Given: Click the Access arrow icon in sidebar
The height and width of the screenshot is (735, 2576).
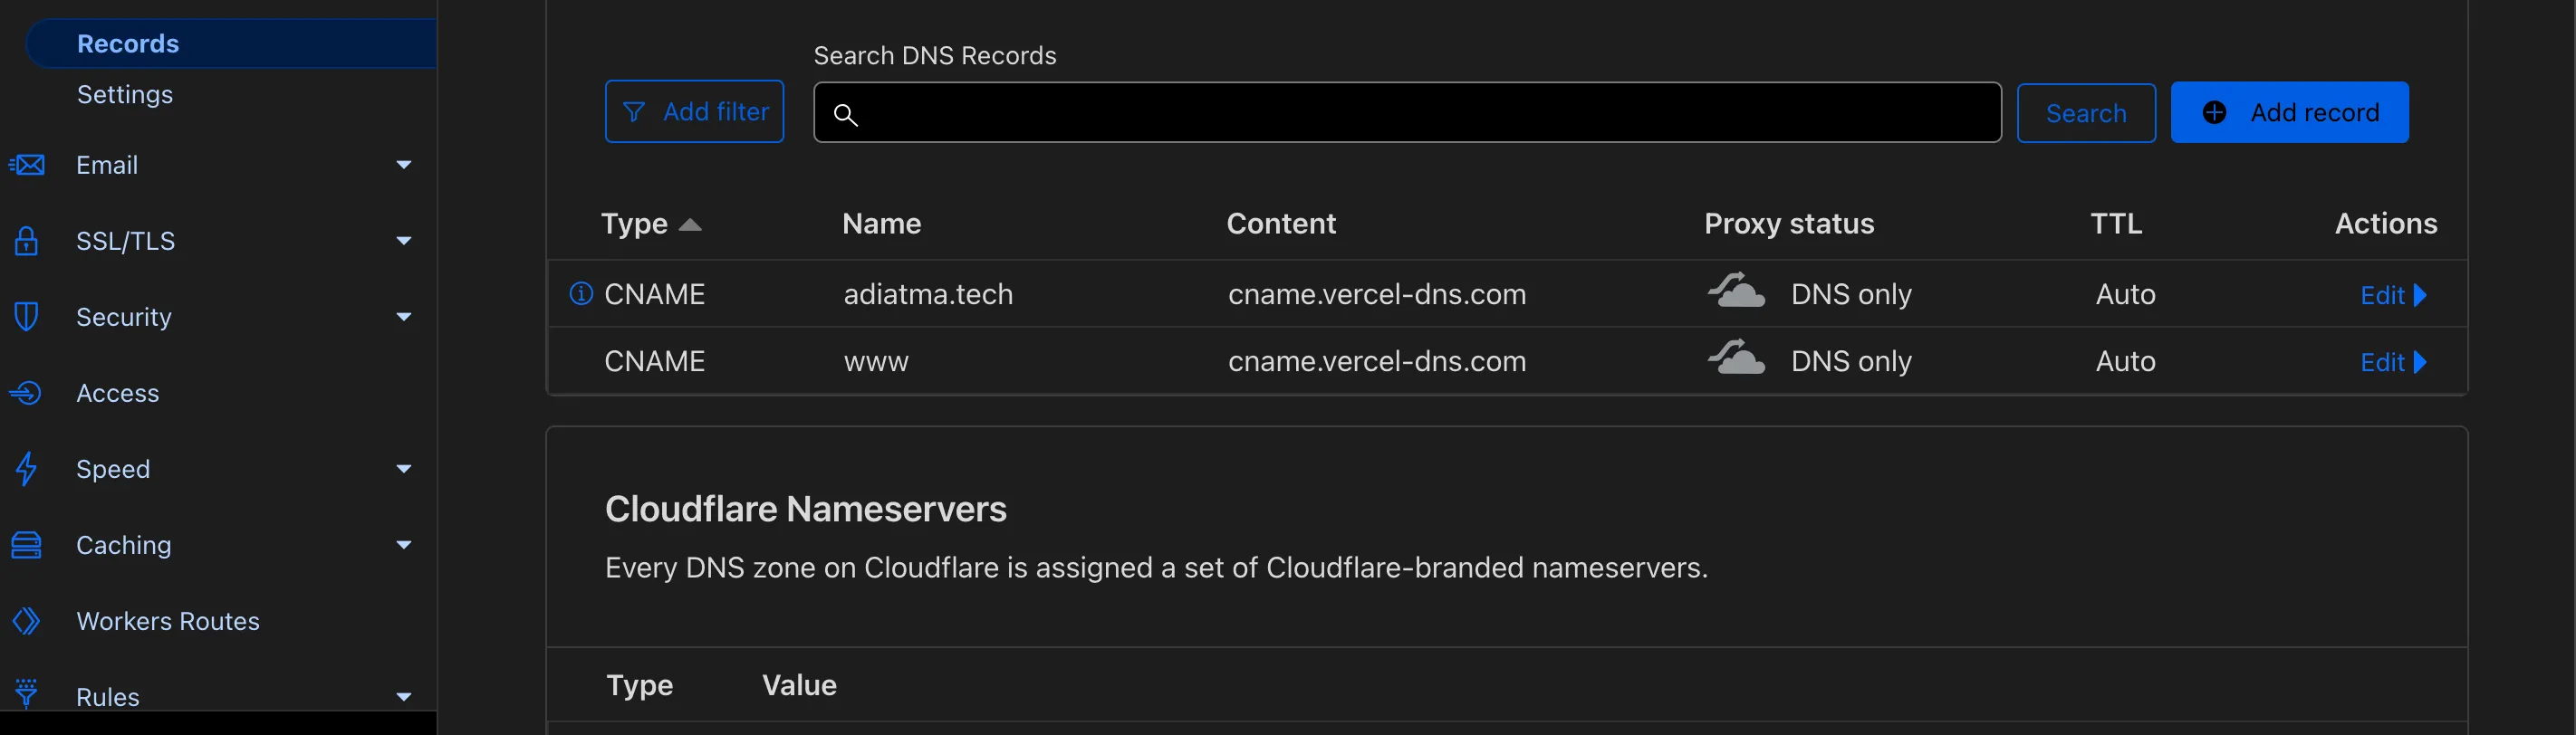Looking at the screenshot, I should (26, 393).
